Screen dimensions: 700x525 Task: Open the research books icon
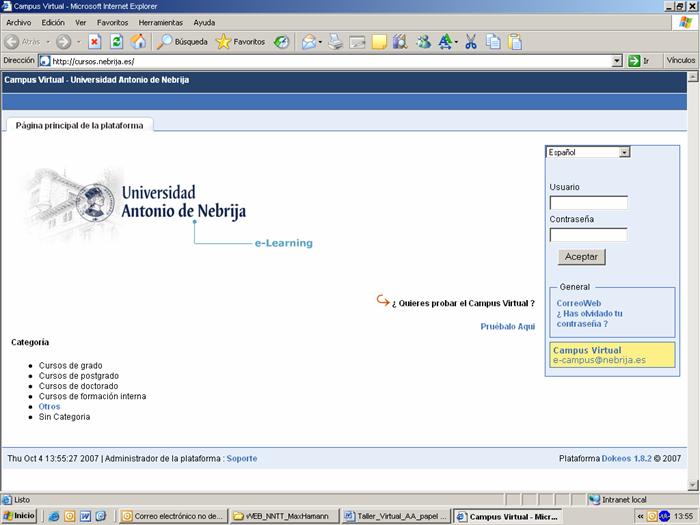point(400,42)
